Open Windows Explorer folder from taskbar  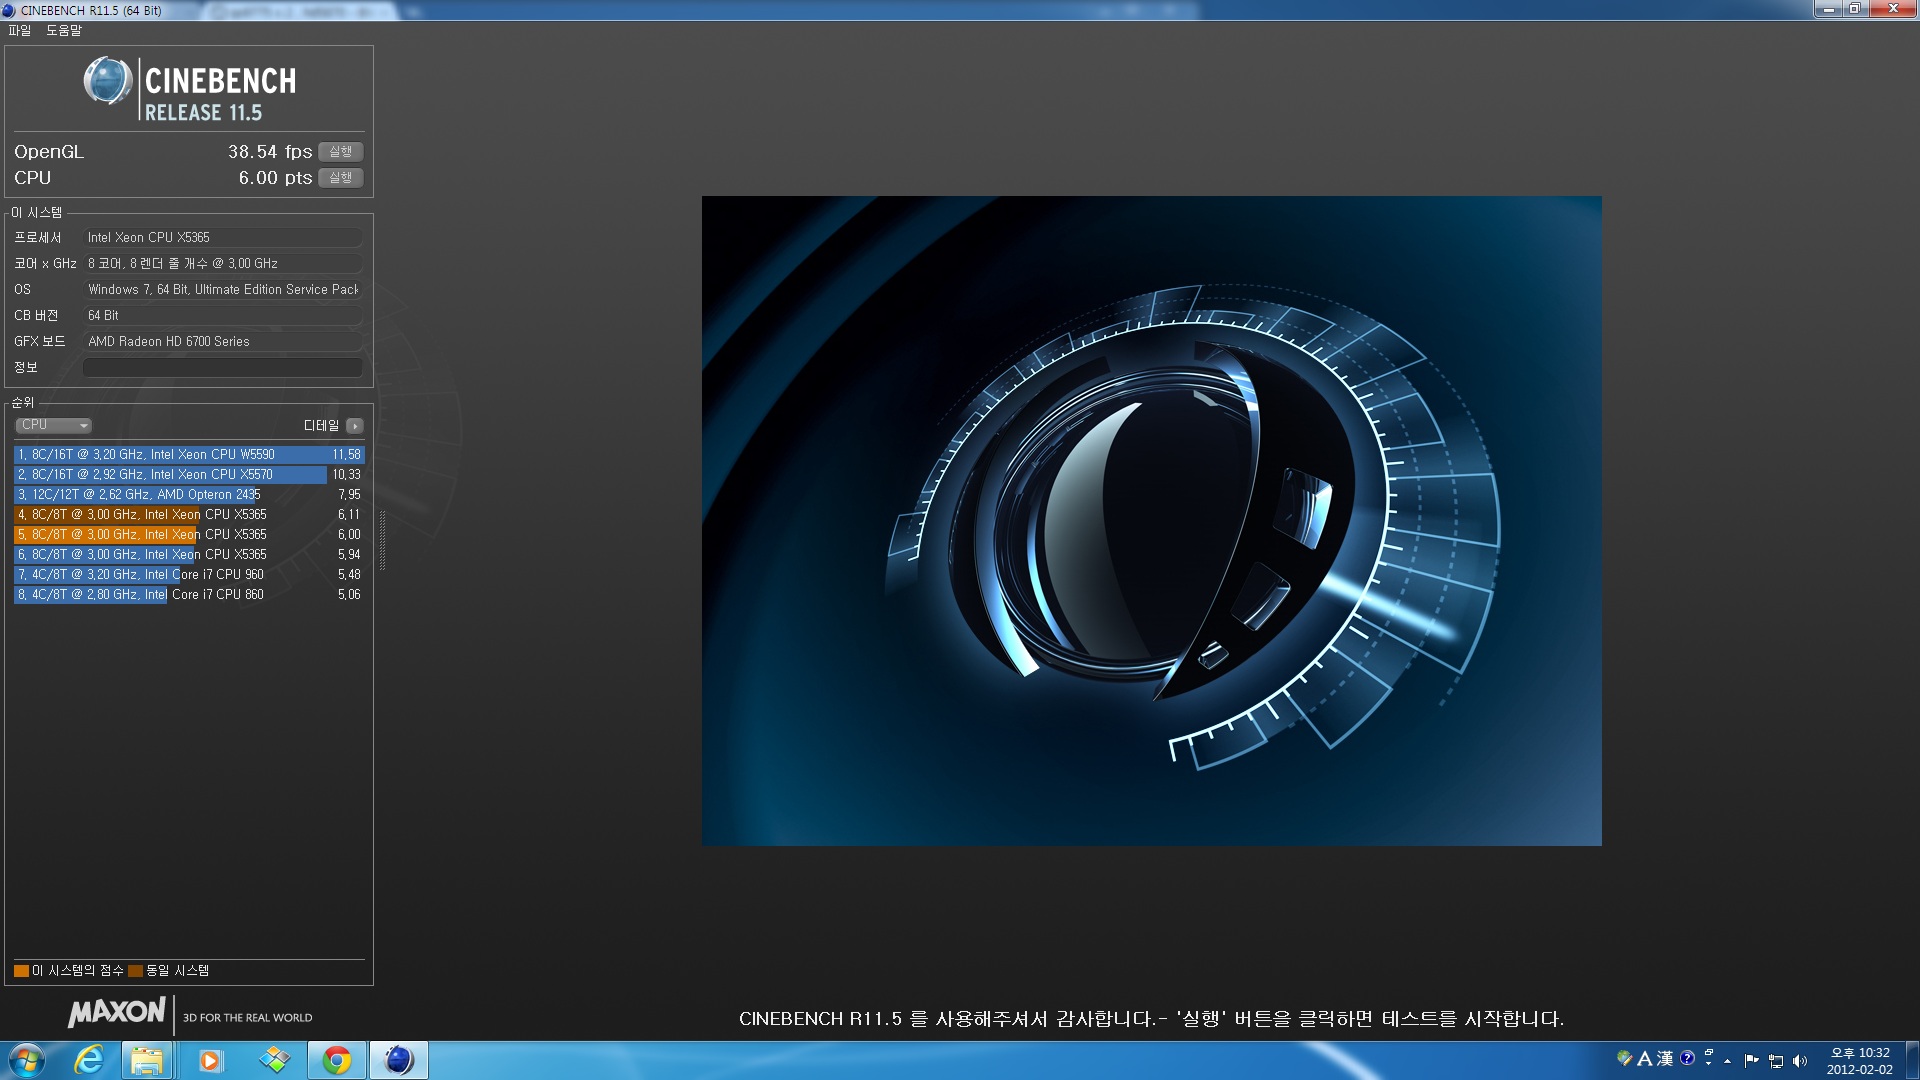click(x=147, y=1060)
